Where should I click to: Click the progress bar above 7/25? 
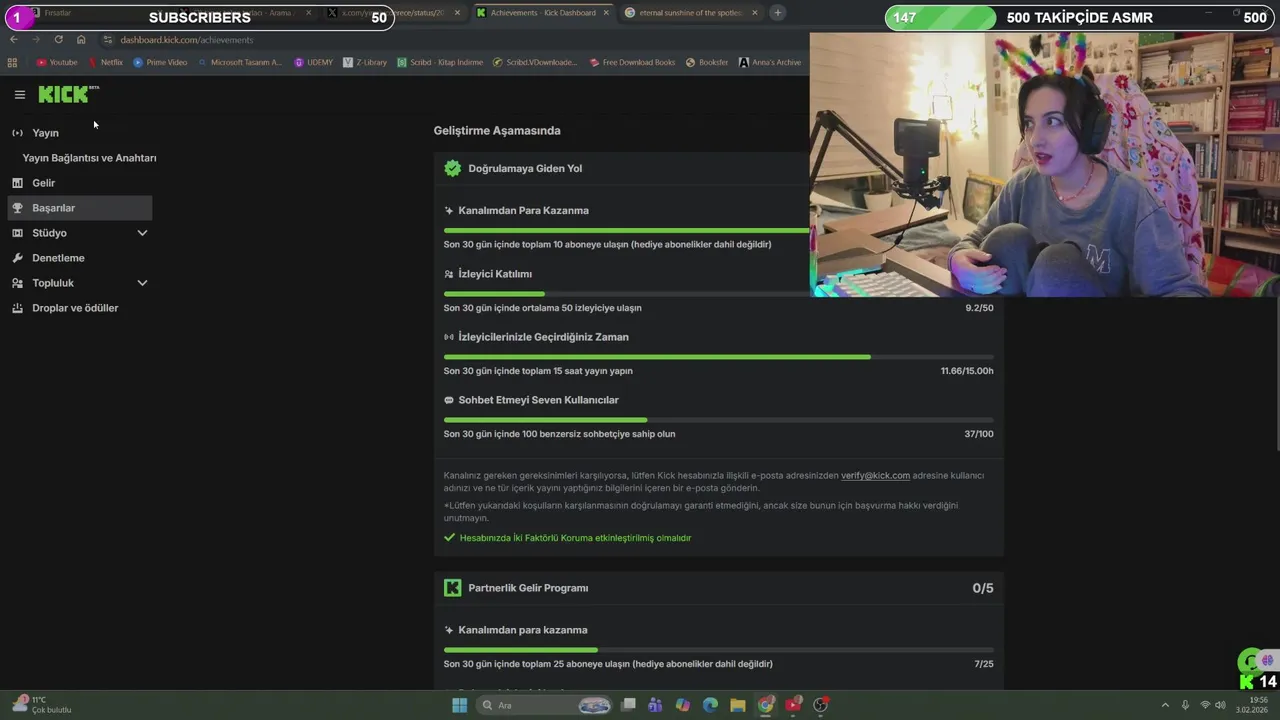tap(718, 650)
